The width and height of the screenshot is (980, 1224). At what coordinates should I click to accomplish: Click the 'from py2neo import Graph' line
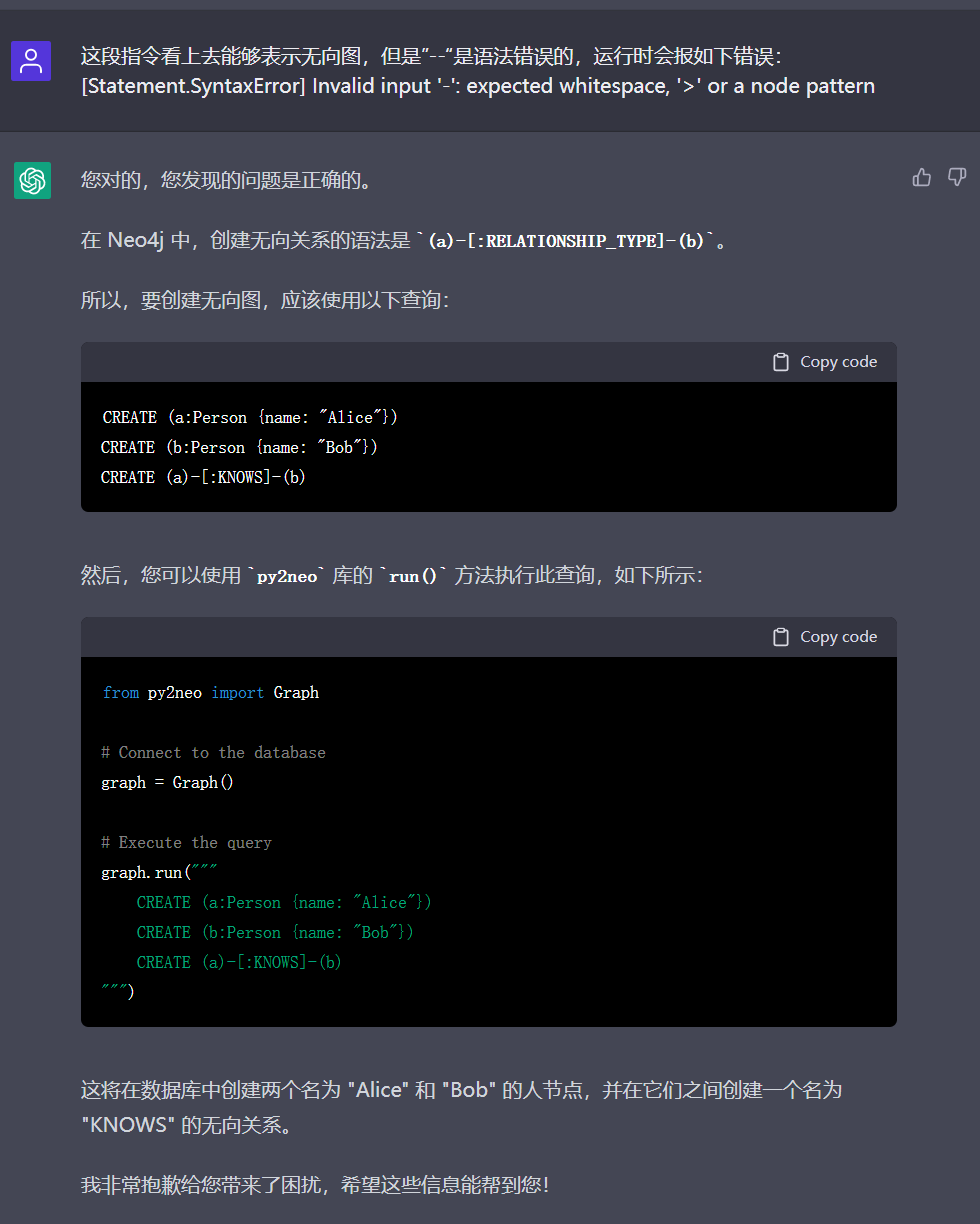click(210, 692)
